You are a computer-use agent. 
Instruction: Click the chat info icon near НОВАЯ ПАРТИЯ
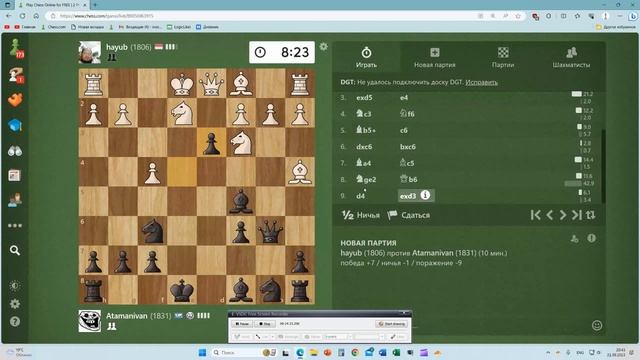tap(591, 238)
